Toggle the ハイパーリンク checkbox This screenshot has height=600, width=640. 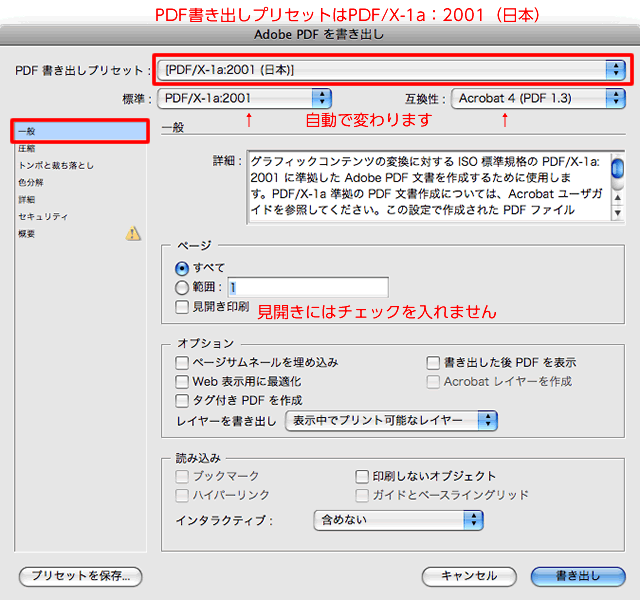click(182, 496)
